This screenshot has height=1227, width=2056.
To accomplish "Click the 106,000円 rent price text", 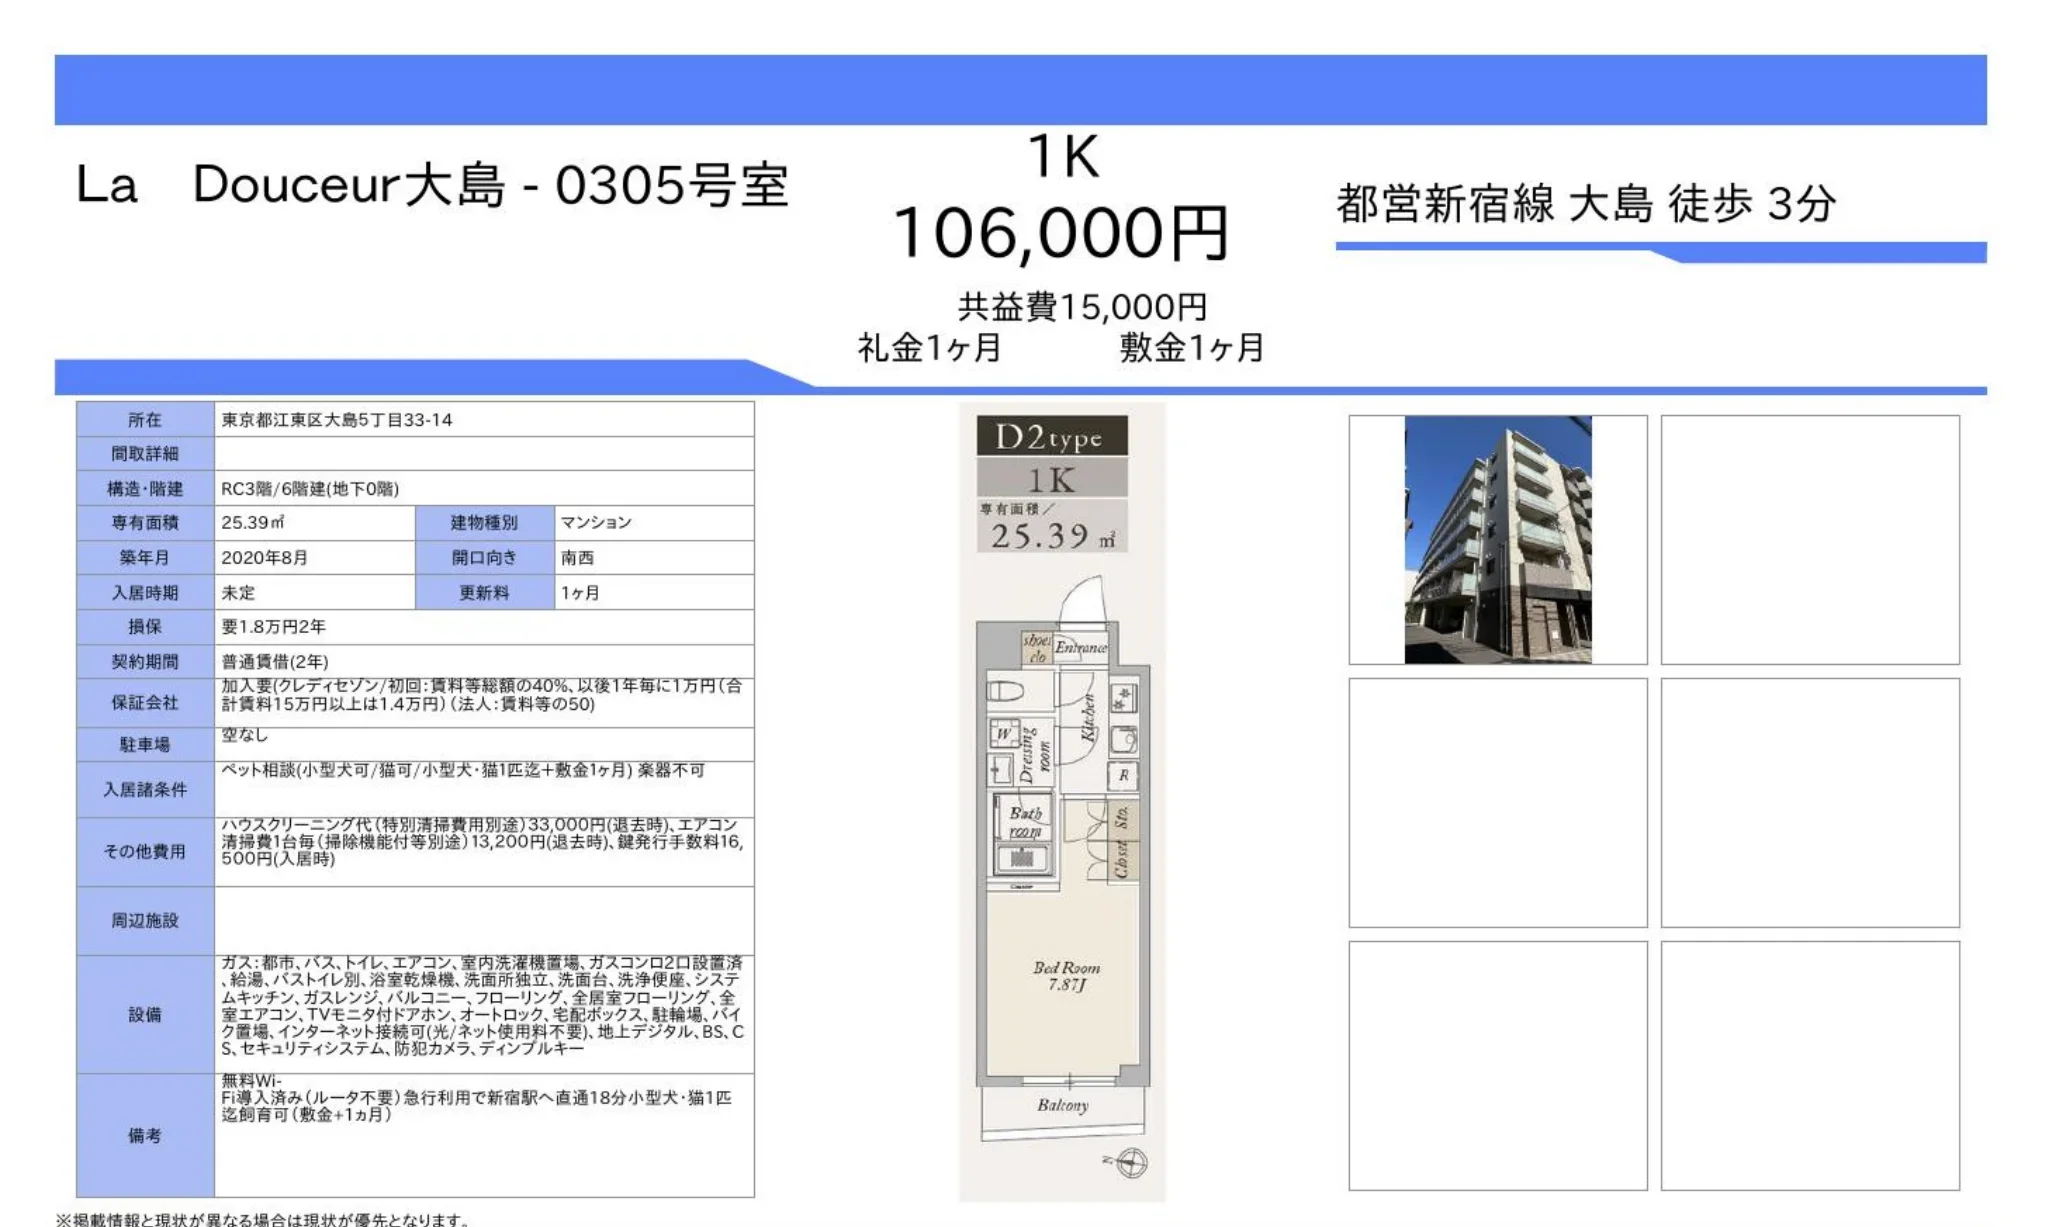I will (1061, 233).
